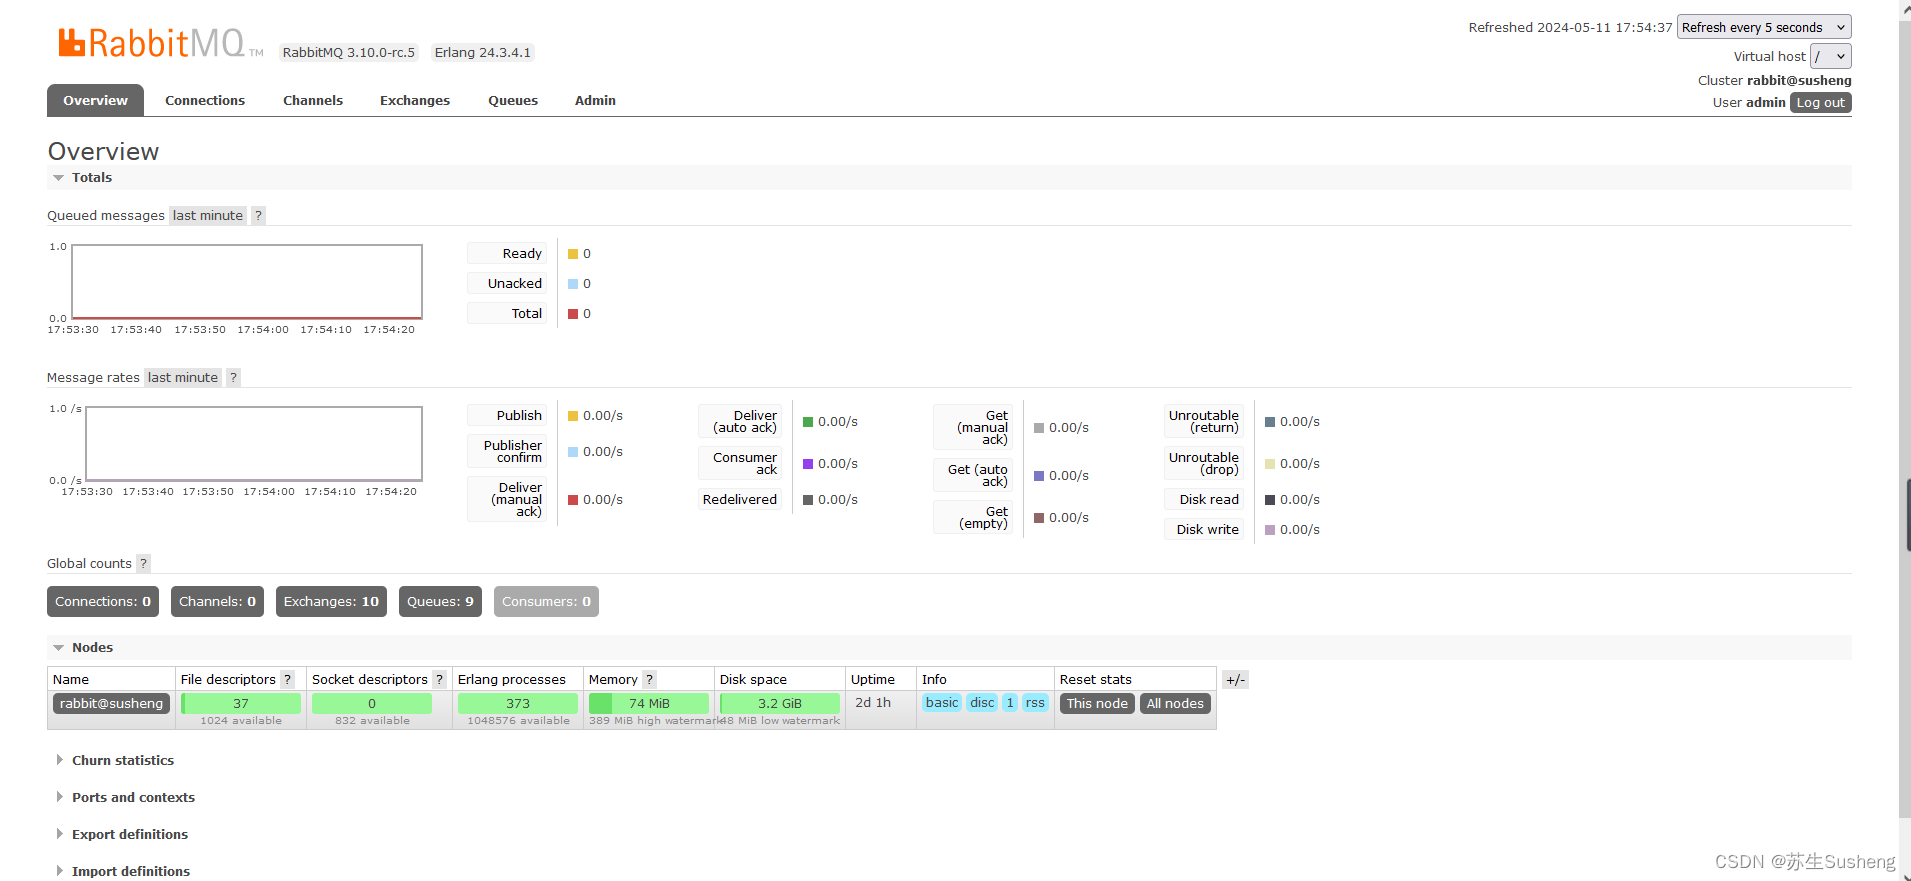Click Consumers: 0 count button

point(546,601)
